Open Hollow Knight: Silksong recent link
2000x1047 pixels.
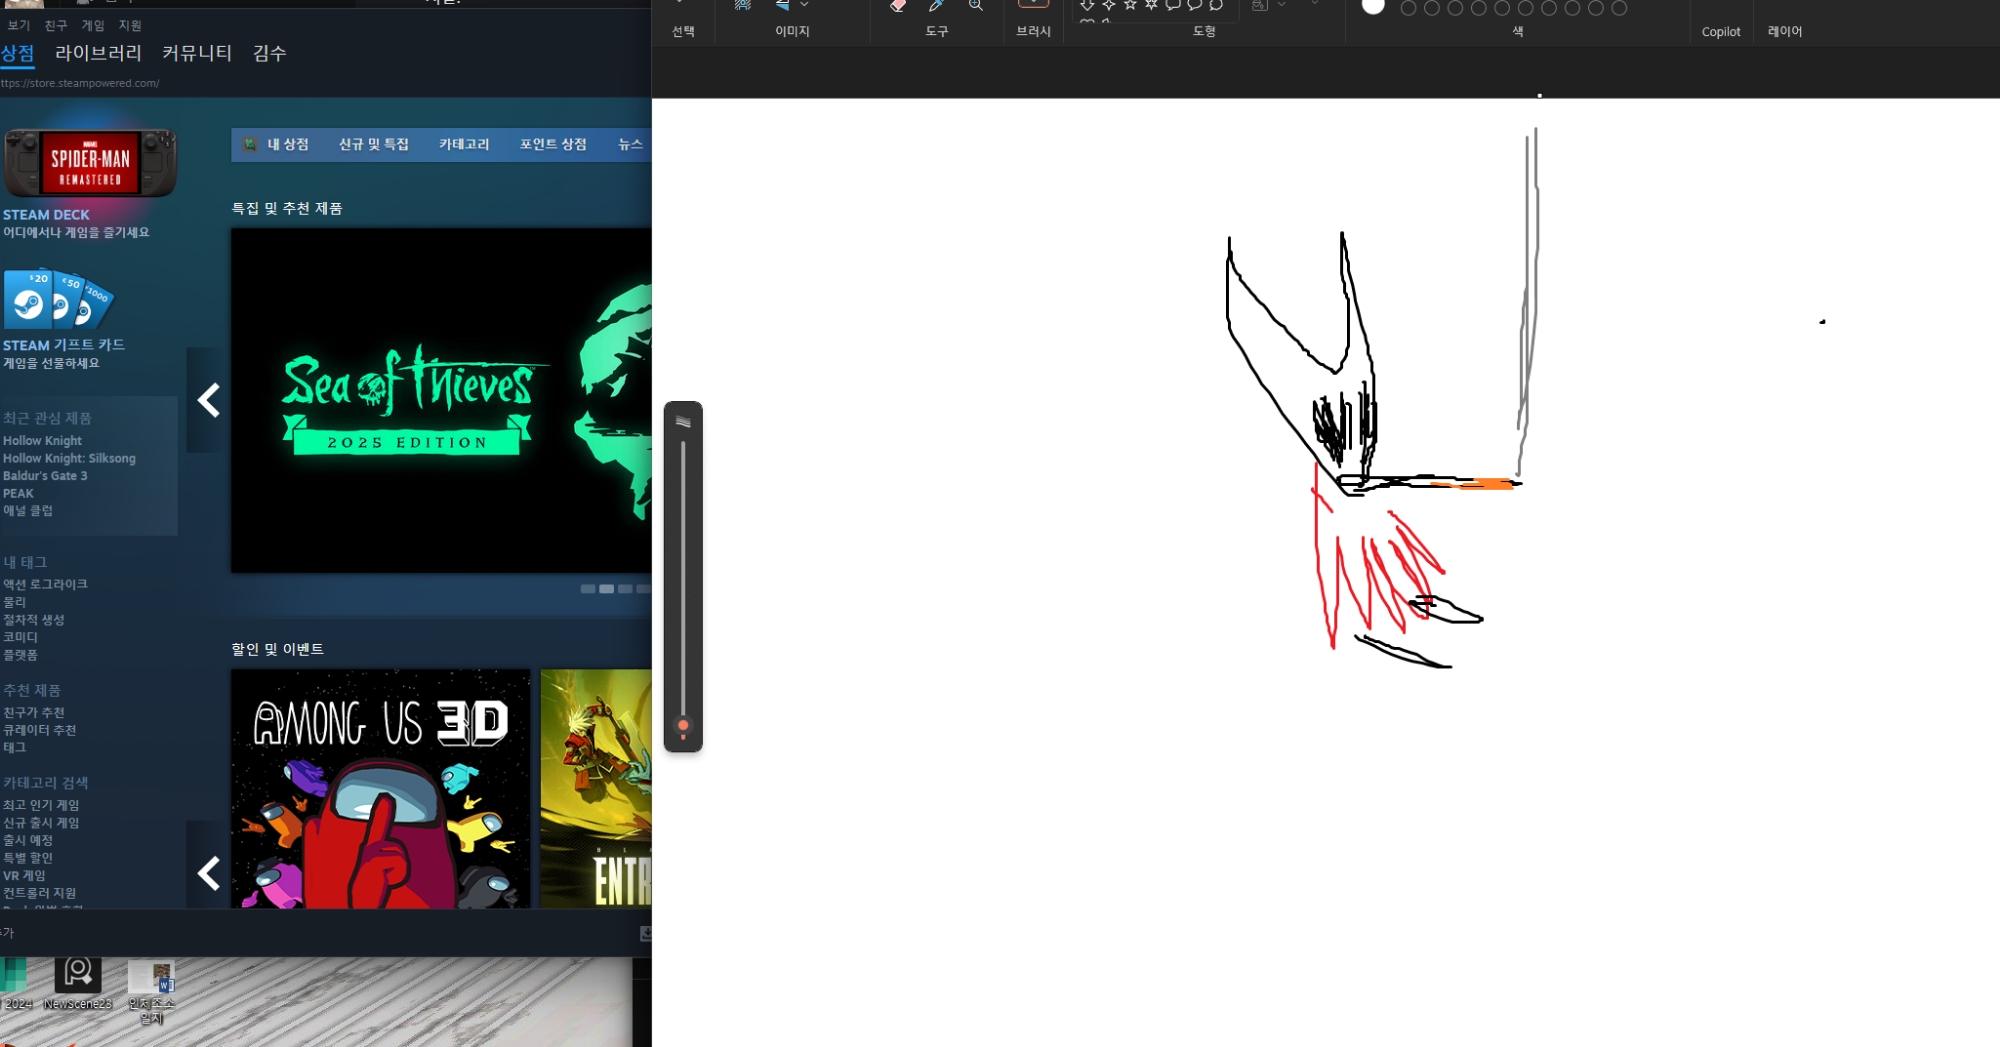[69, 458]
